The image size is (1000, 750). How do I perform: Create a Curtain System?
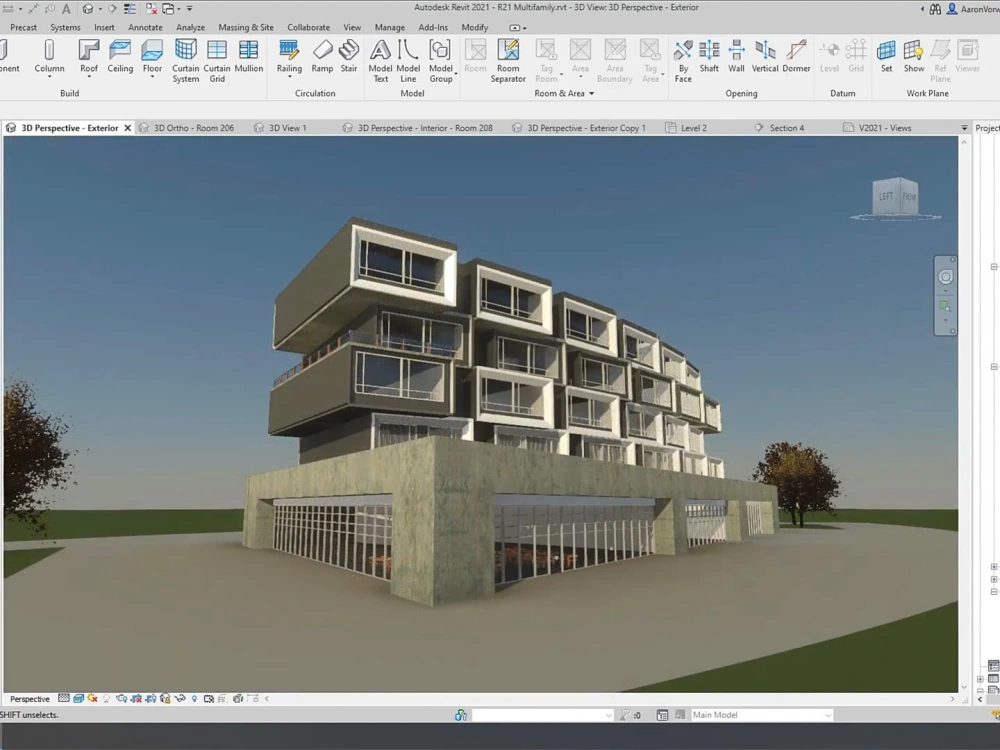(x=185, y=60)
